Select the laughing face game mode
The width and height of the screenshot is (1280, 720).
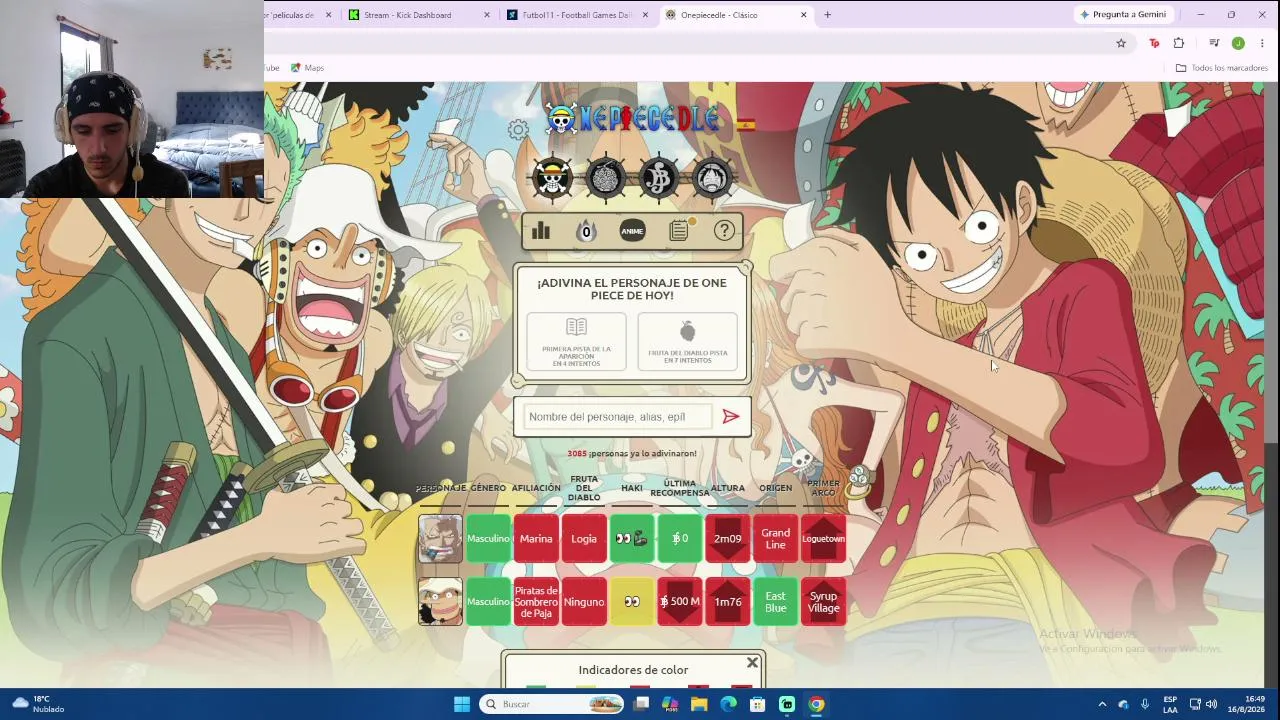coord(712,178)
